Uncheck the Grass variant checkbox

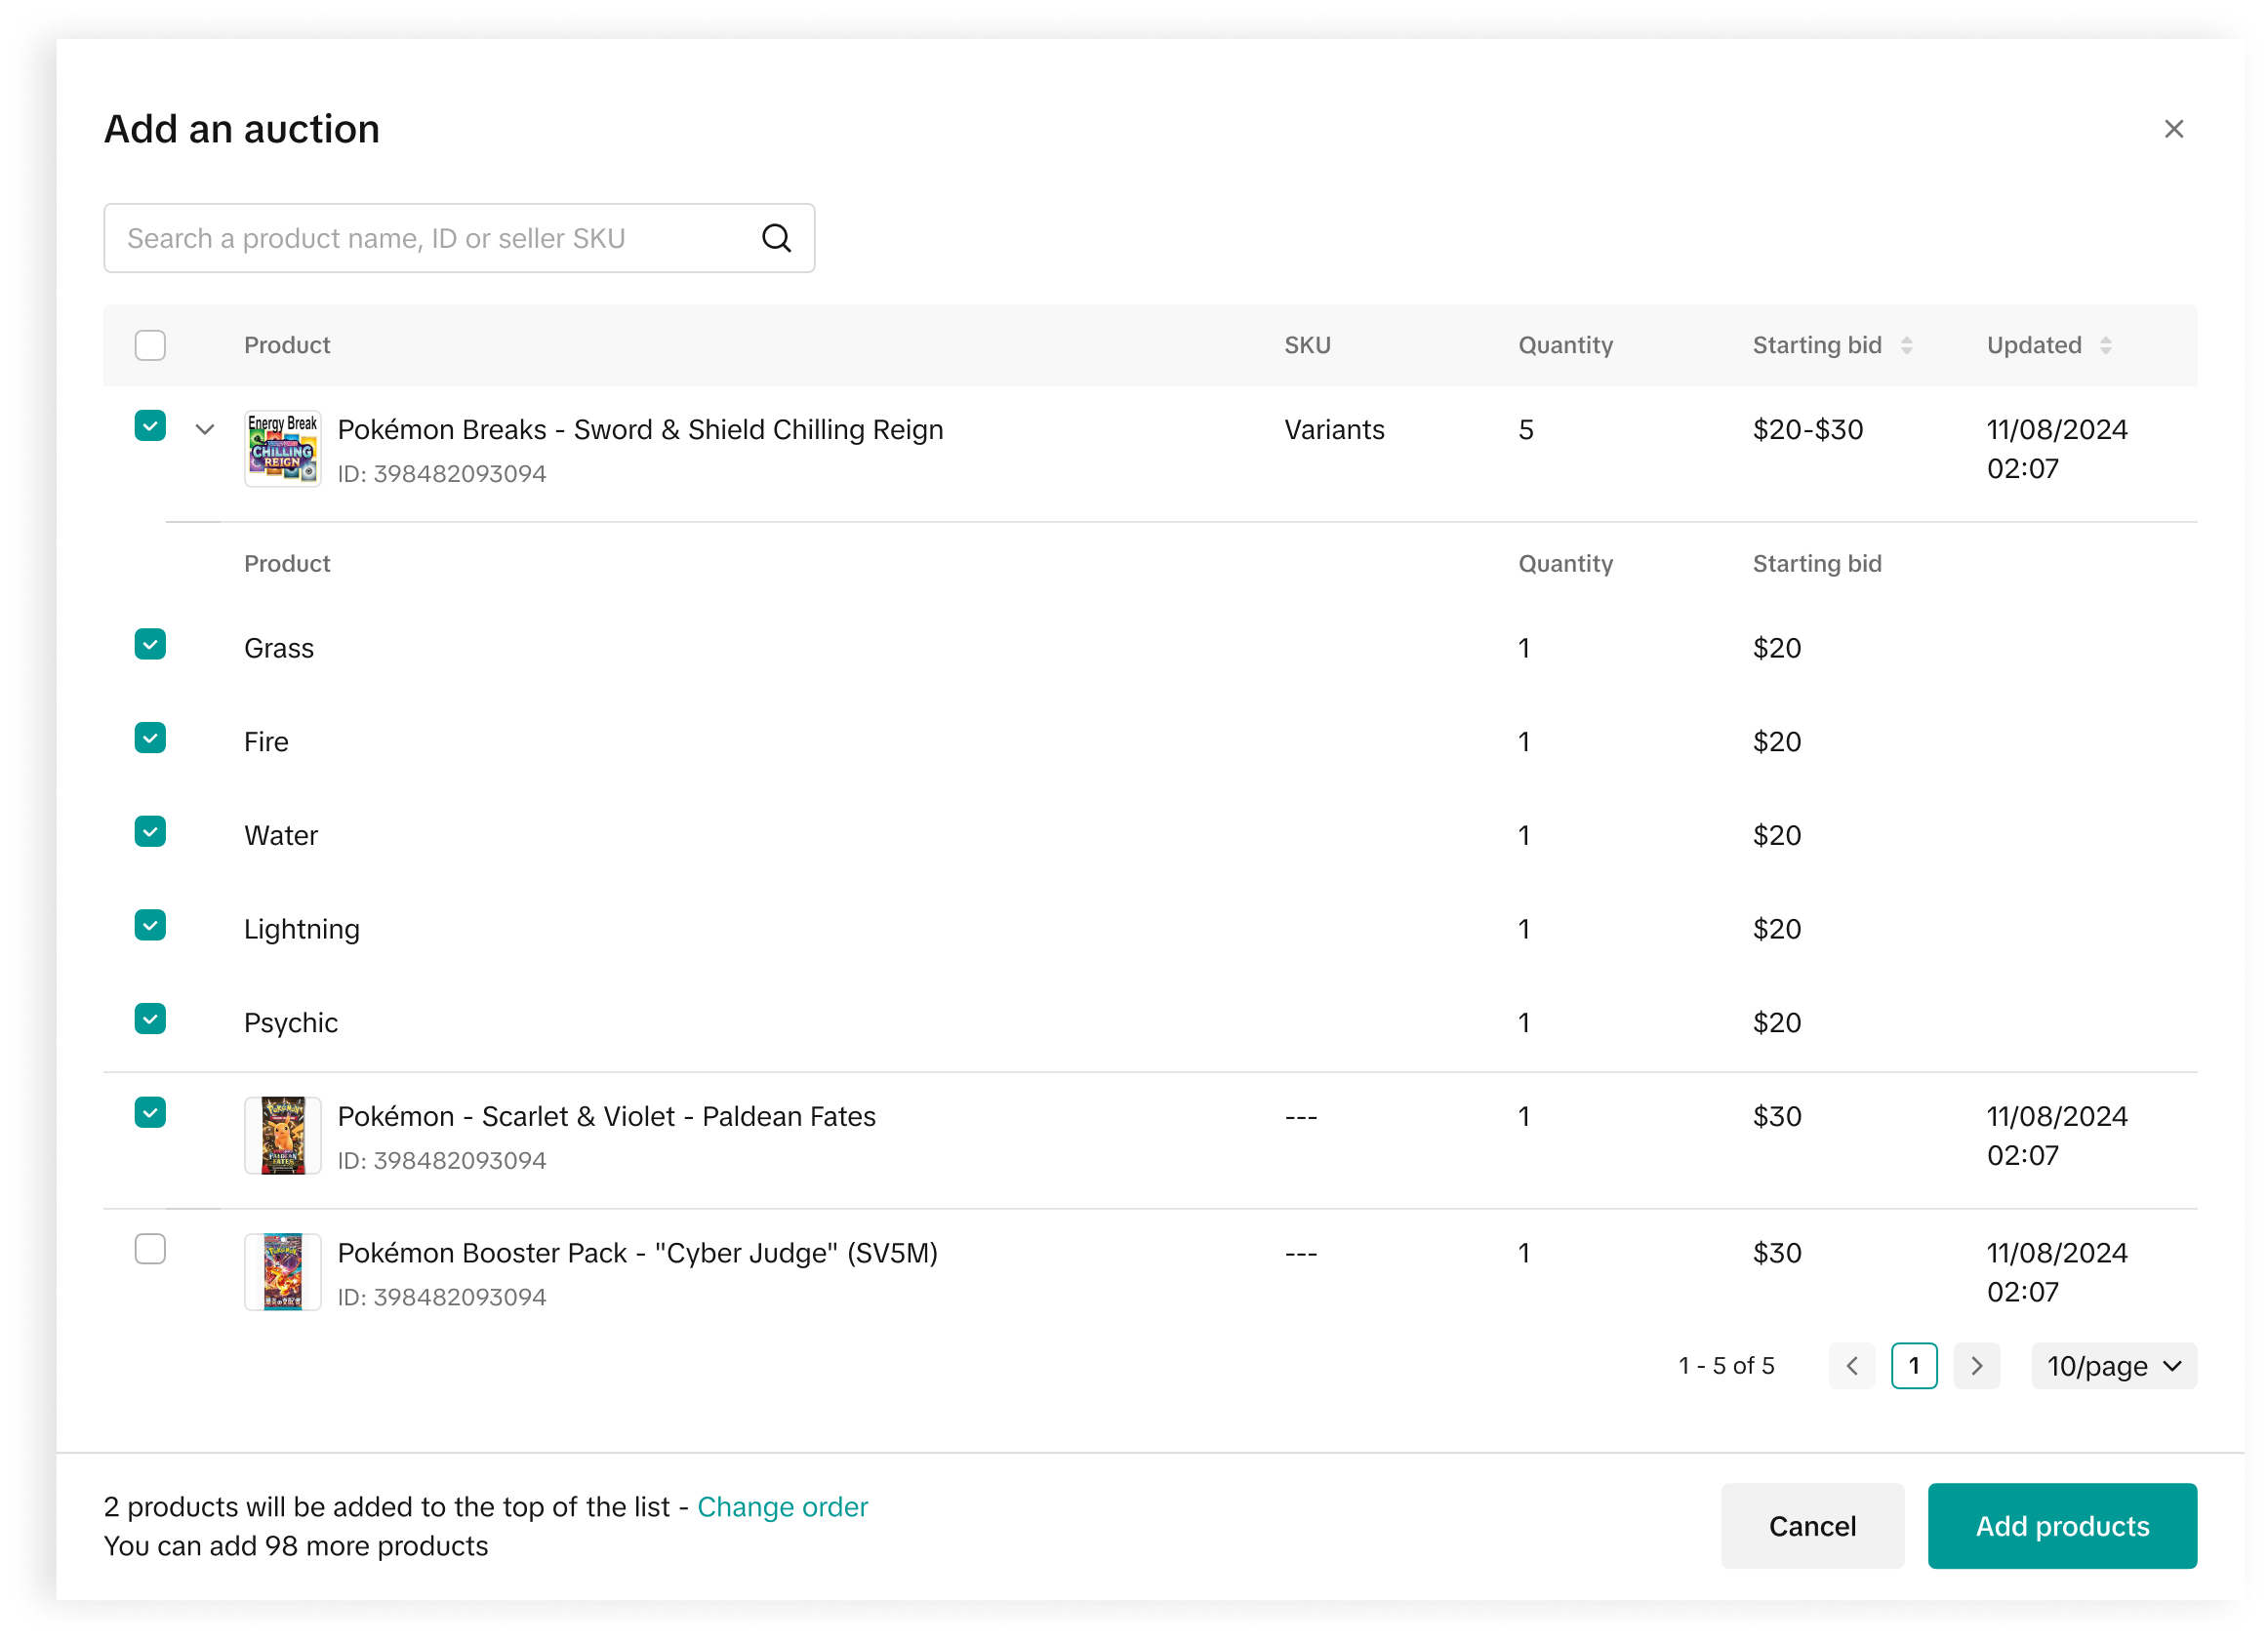[x=150, y=645]
